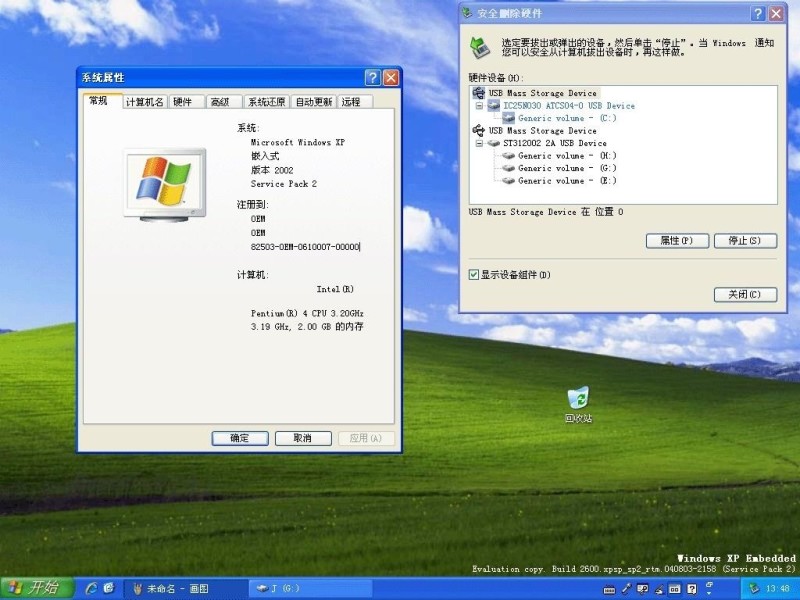800x600 pixels.
Task: Select the second USB Mass Storage Device entry
Action: [x=542, y=131]
